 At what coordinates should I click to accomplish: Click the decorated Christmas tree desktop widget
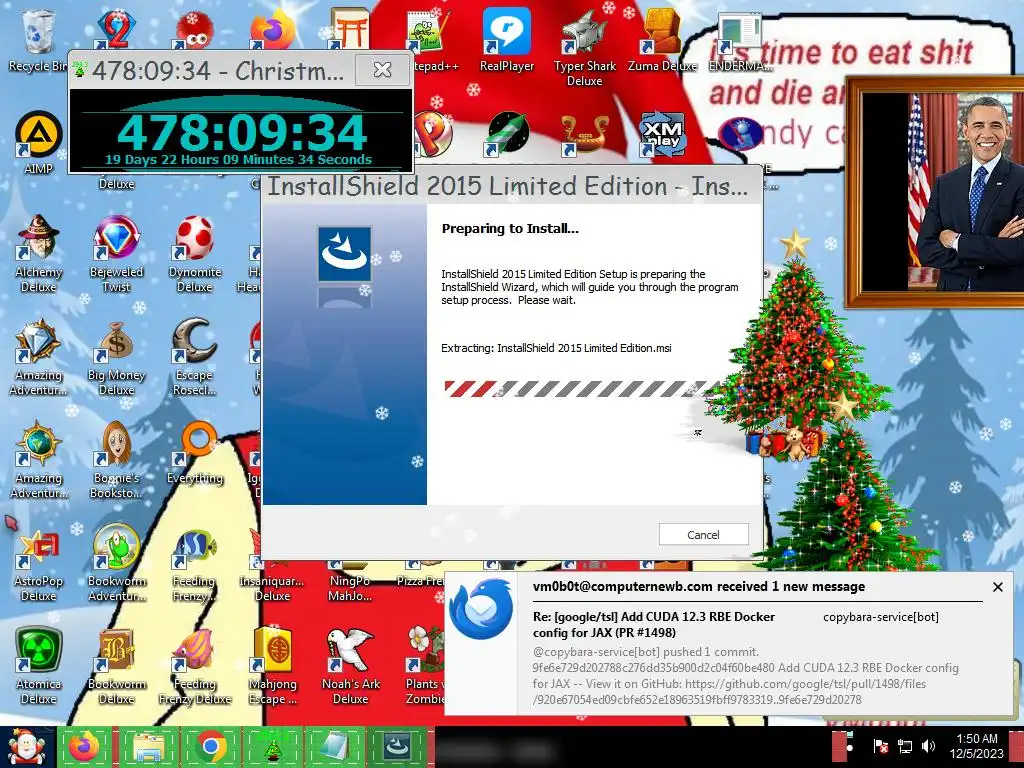(795, 346)
